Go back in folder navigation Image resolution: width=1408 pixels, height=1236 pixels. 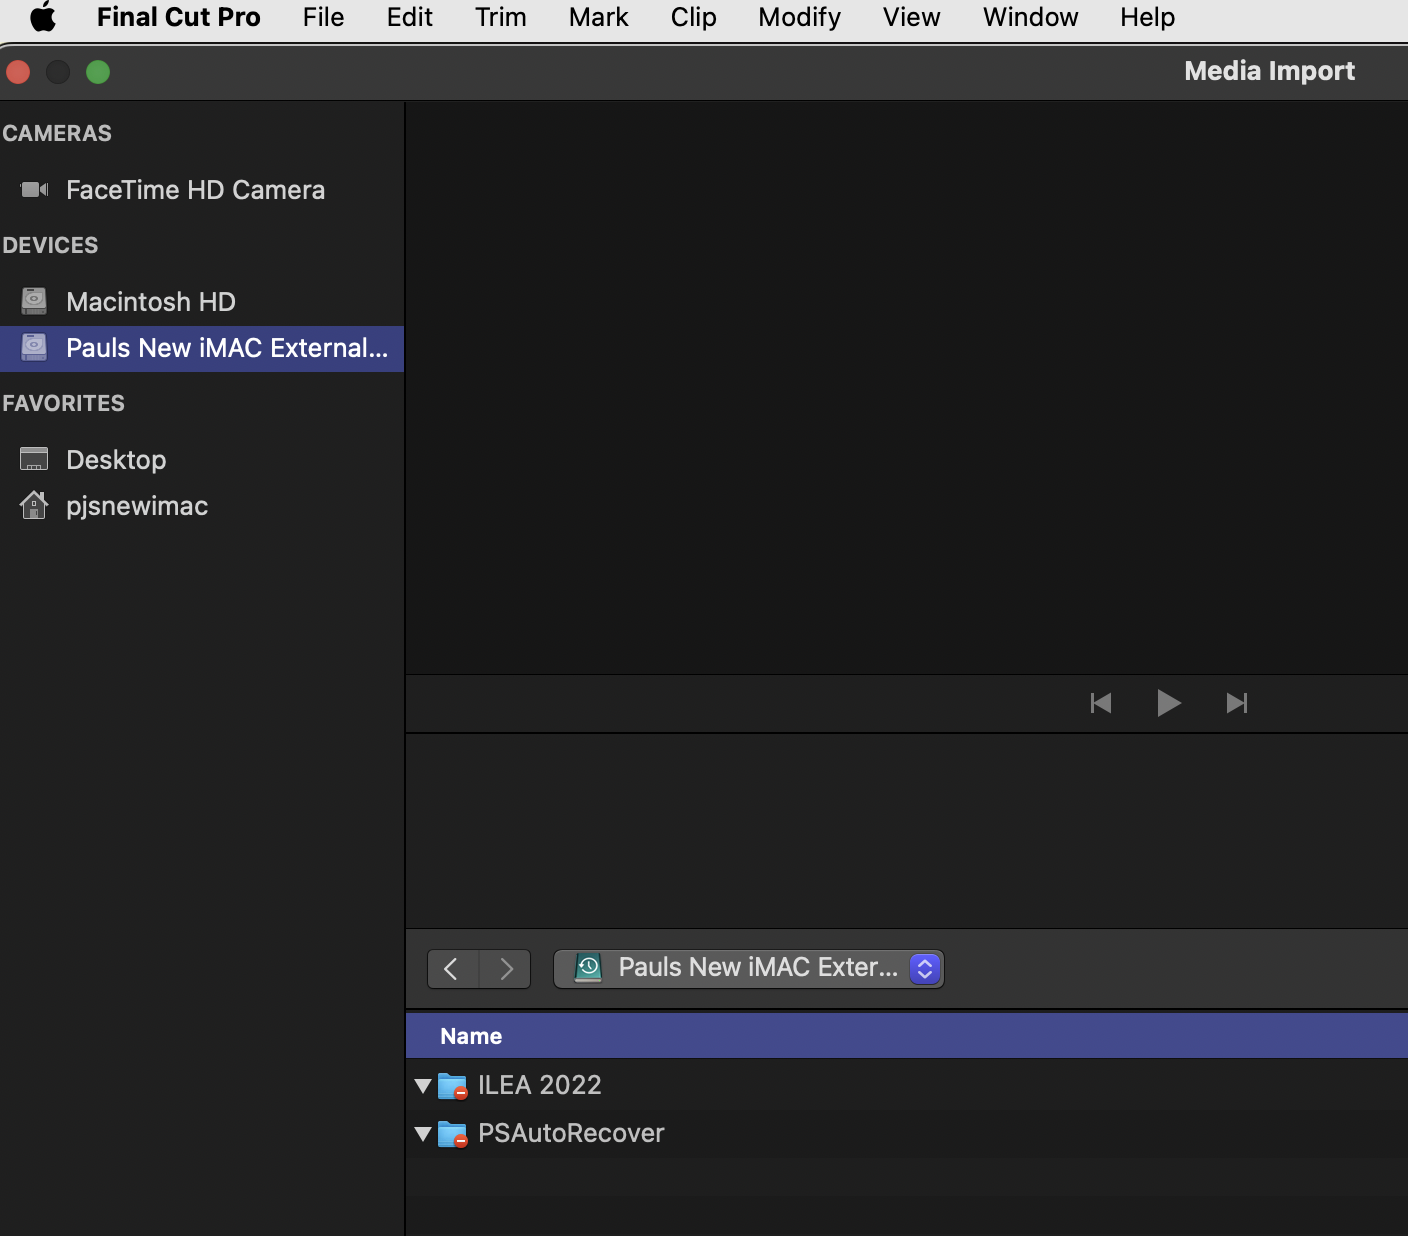(453, 968)
